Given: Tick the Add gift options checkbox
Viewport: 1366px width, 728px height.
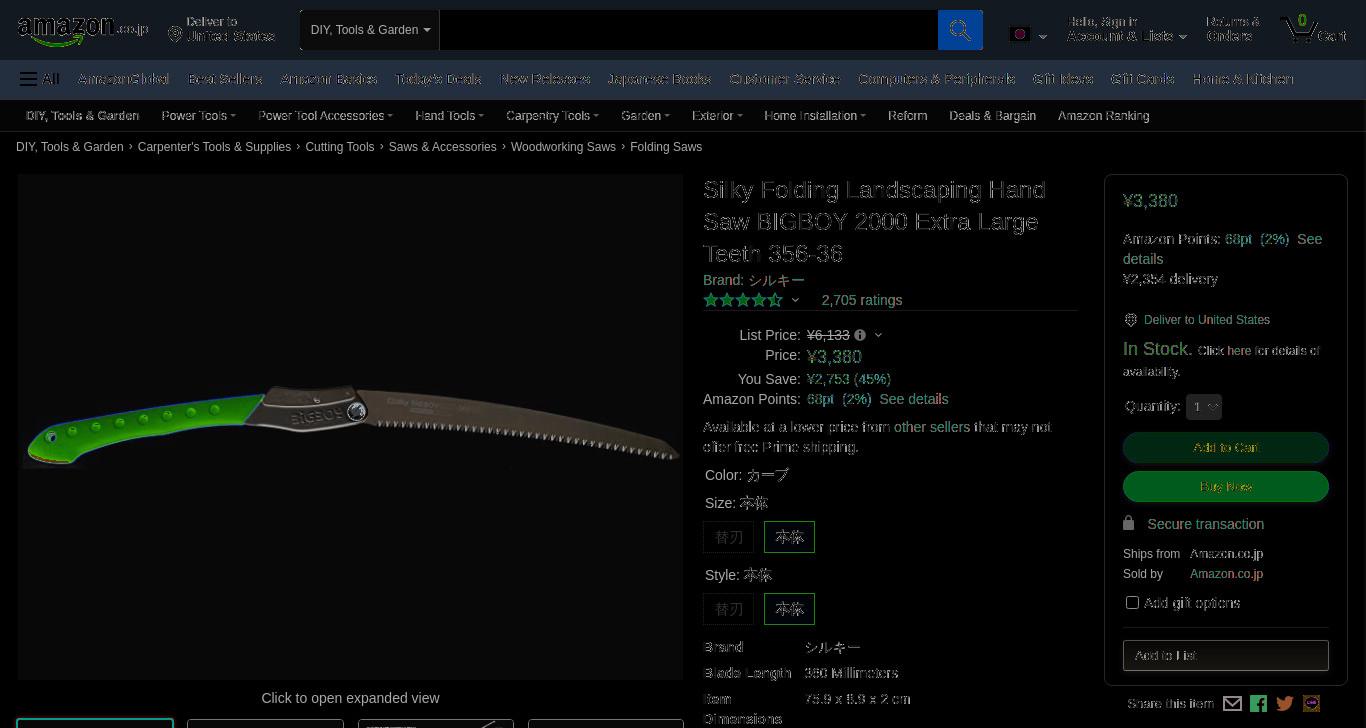Looking at the screenshot, I should [x=1132, y=603].
